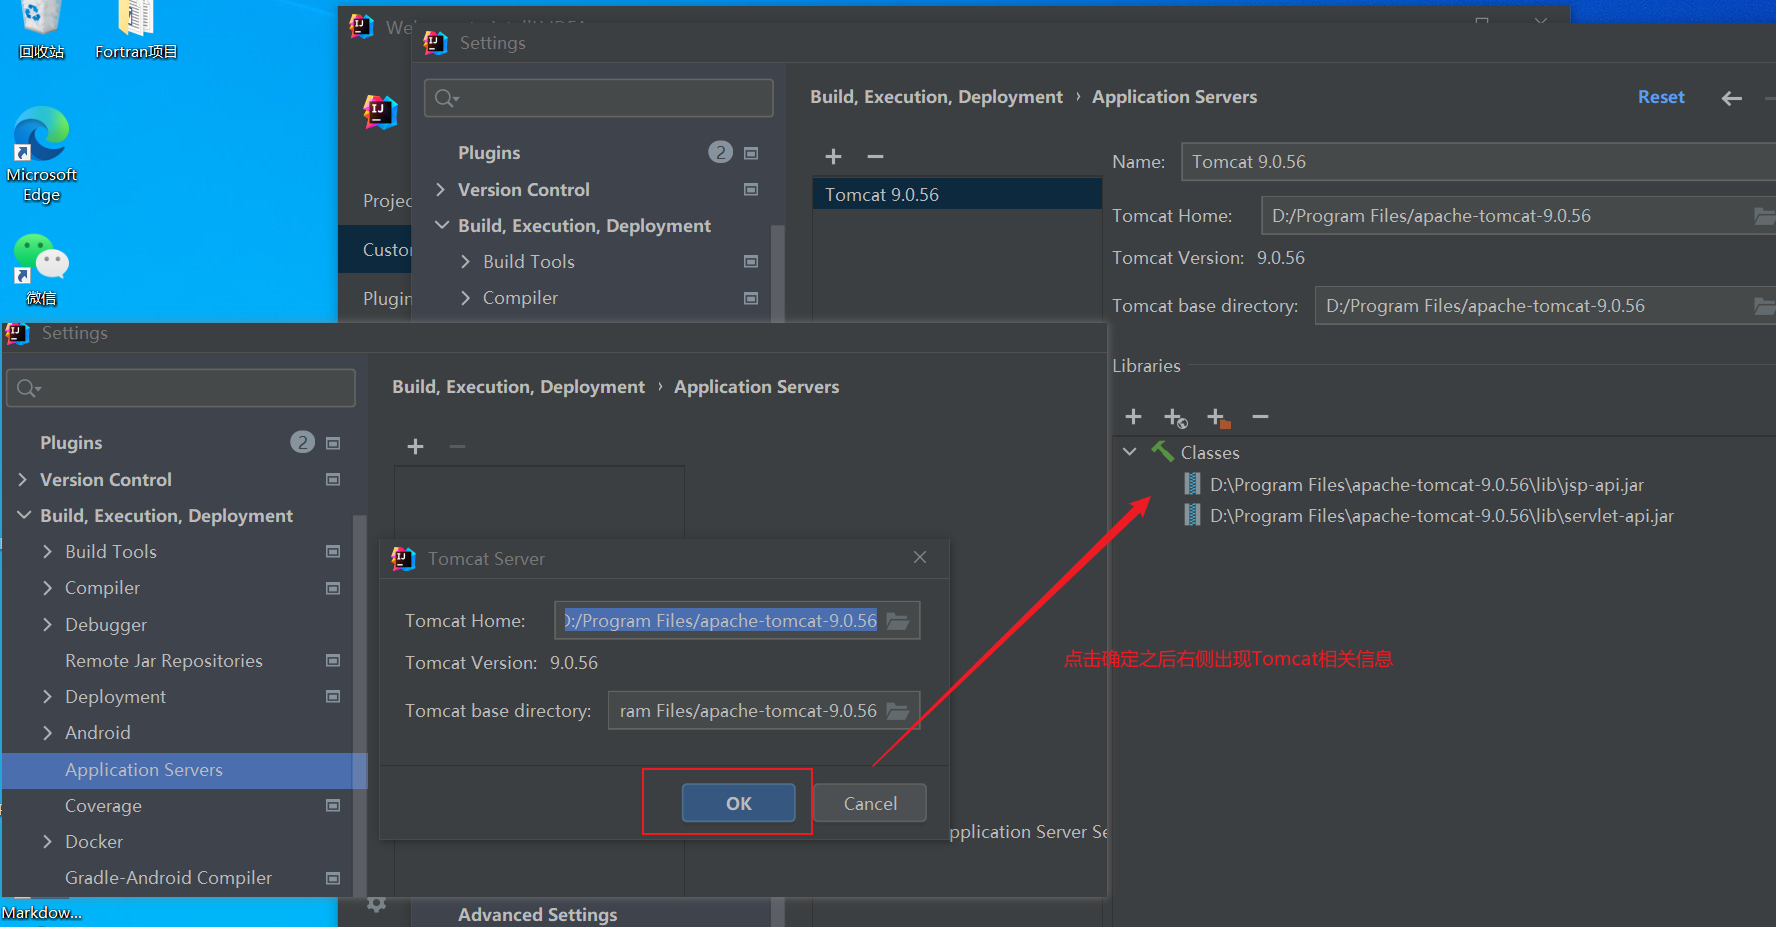Click second add-library icon with globe badge
The height and width of the screenshot is (927, 1776).
[1175, 417]
